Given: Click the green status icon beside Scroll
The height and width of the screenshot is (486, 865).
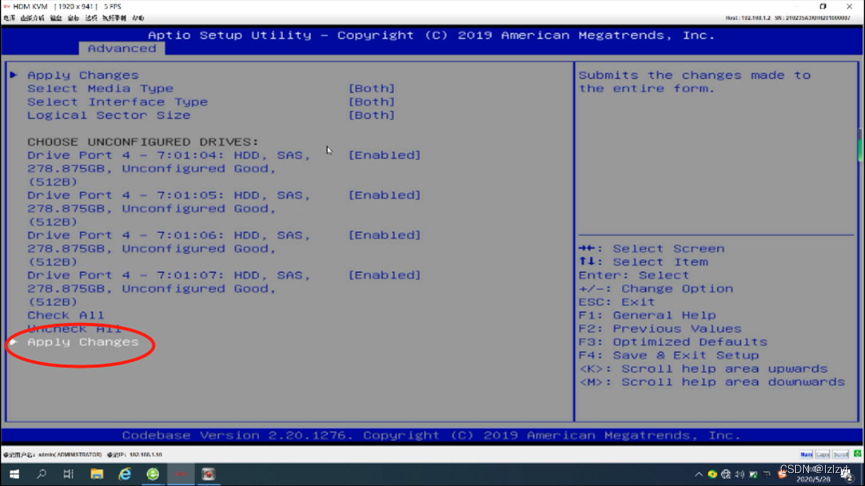Looking at the screenshot, I should pyautogui.click(x=857, y=454).
